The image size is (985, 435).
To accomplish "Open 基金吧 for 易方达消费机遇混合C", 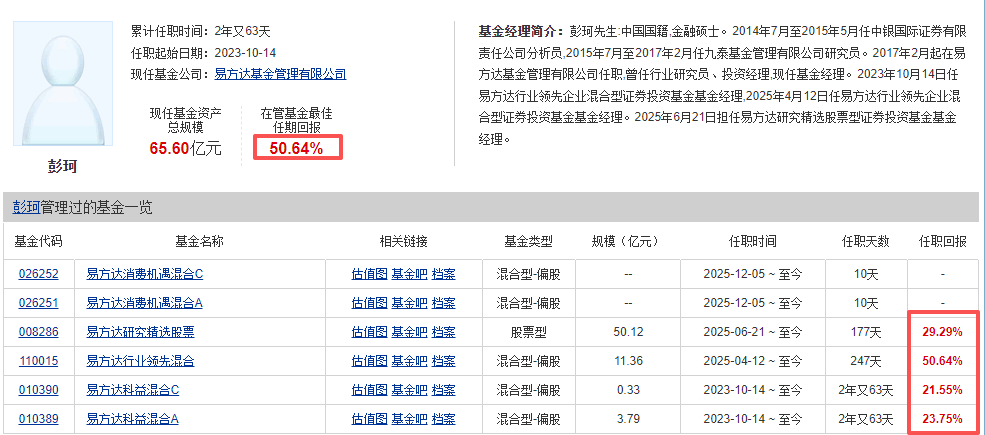I will (x=410, y=274).
